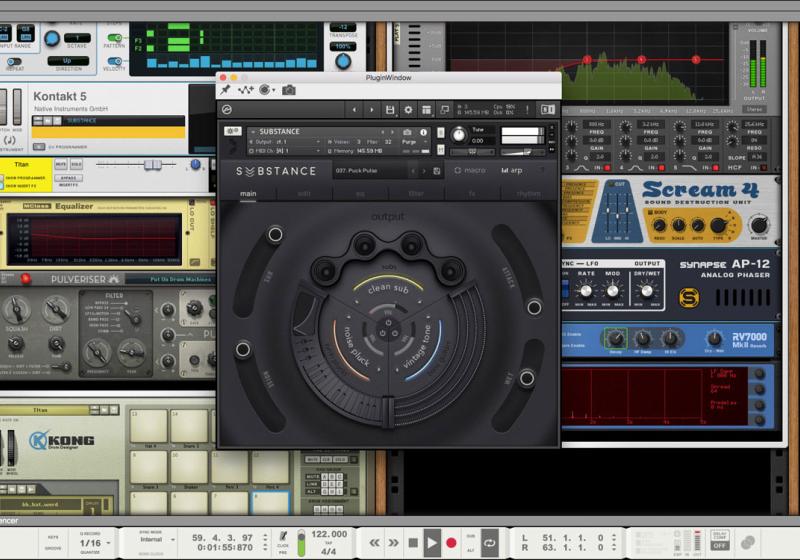Go to previous item with Kontakt header left arrow

pos(355,110)
